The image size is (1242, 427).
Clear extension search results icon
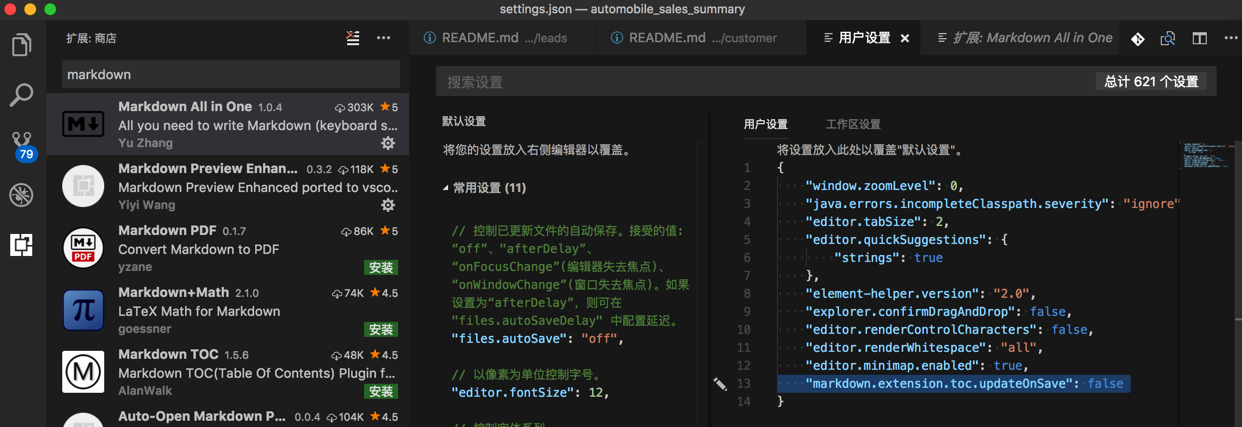(353, 38)
